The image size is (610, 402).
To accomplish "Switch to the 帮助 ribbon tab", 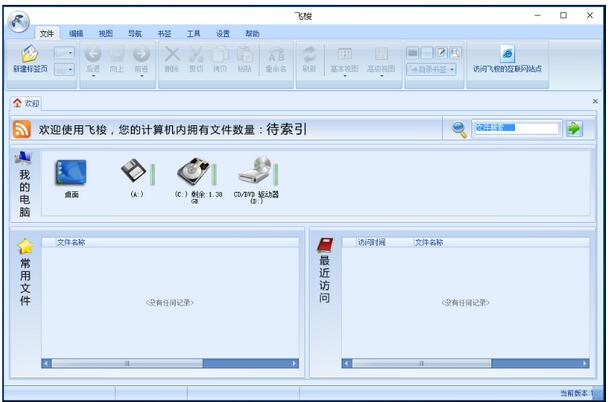I will [252, 34].
